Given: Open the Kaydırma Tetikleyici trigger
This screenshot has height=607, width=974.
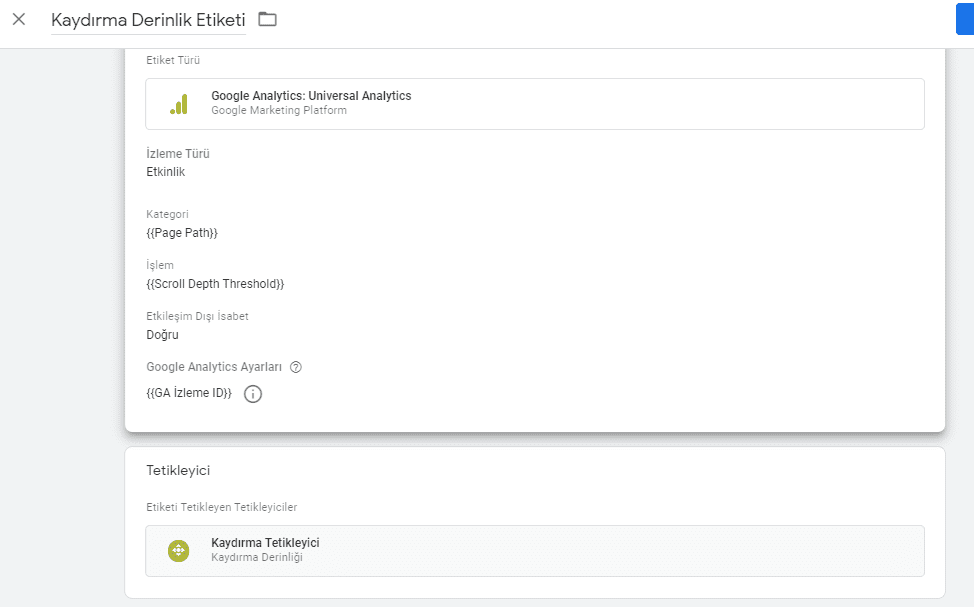Looking at the screenshot, I should tap(265, 543).
